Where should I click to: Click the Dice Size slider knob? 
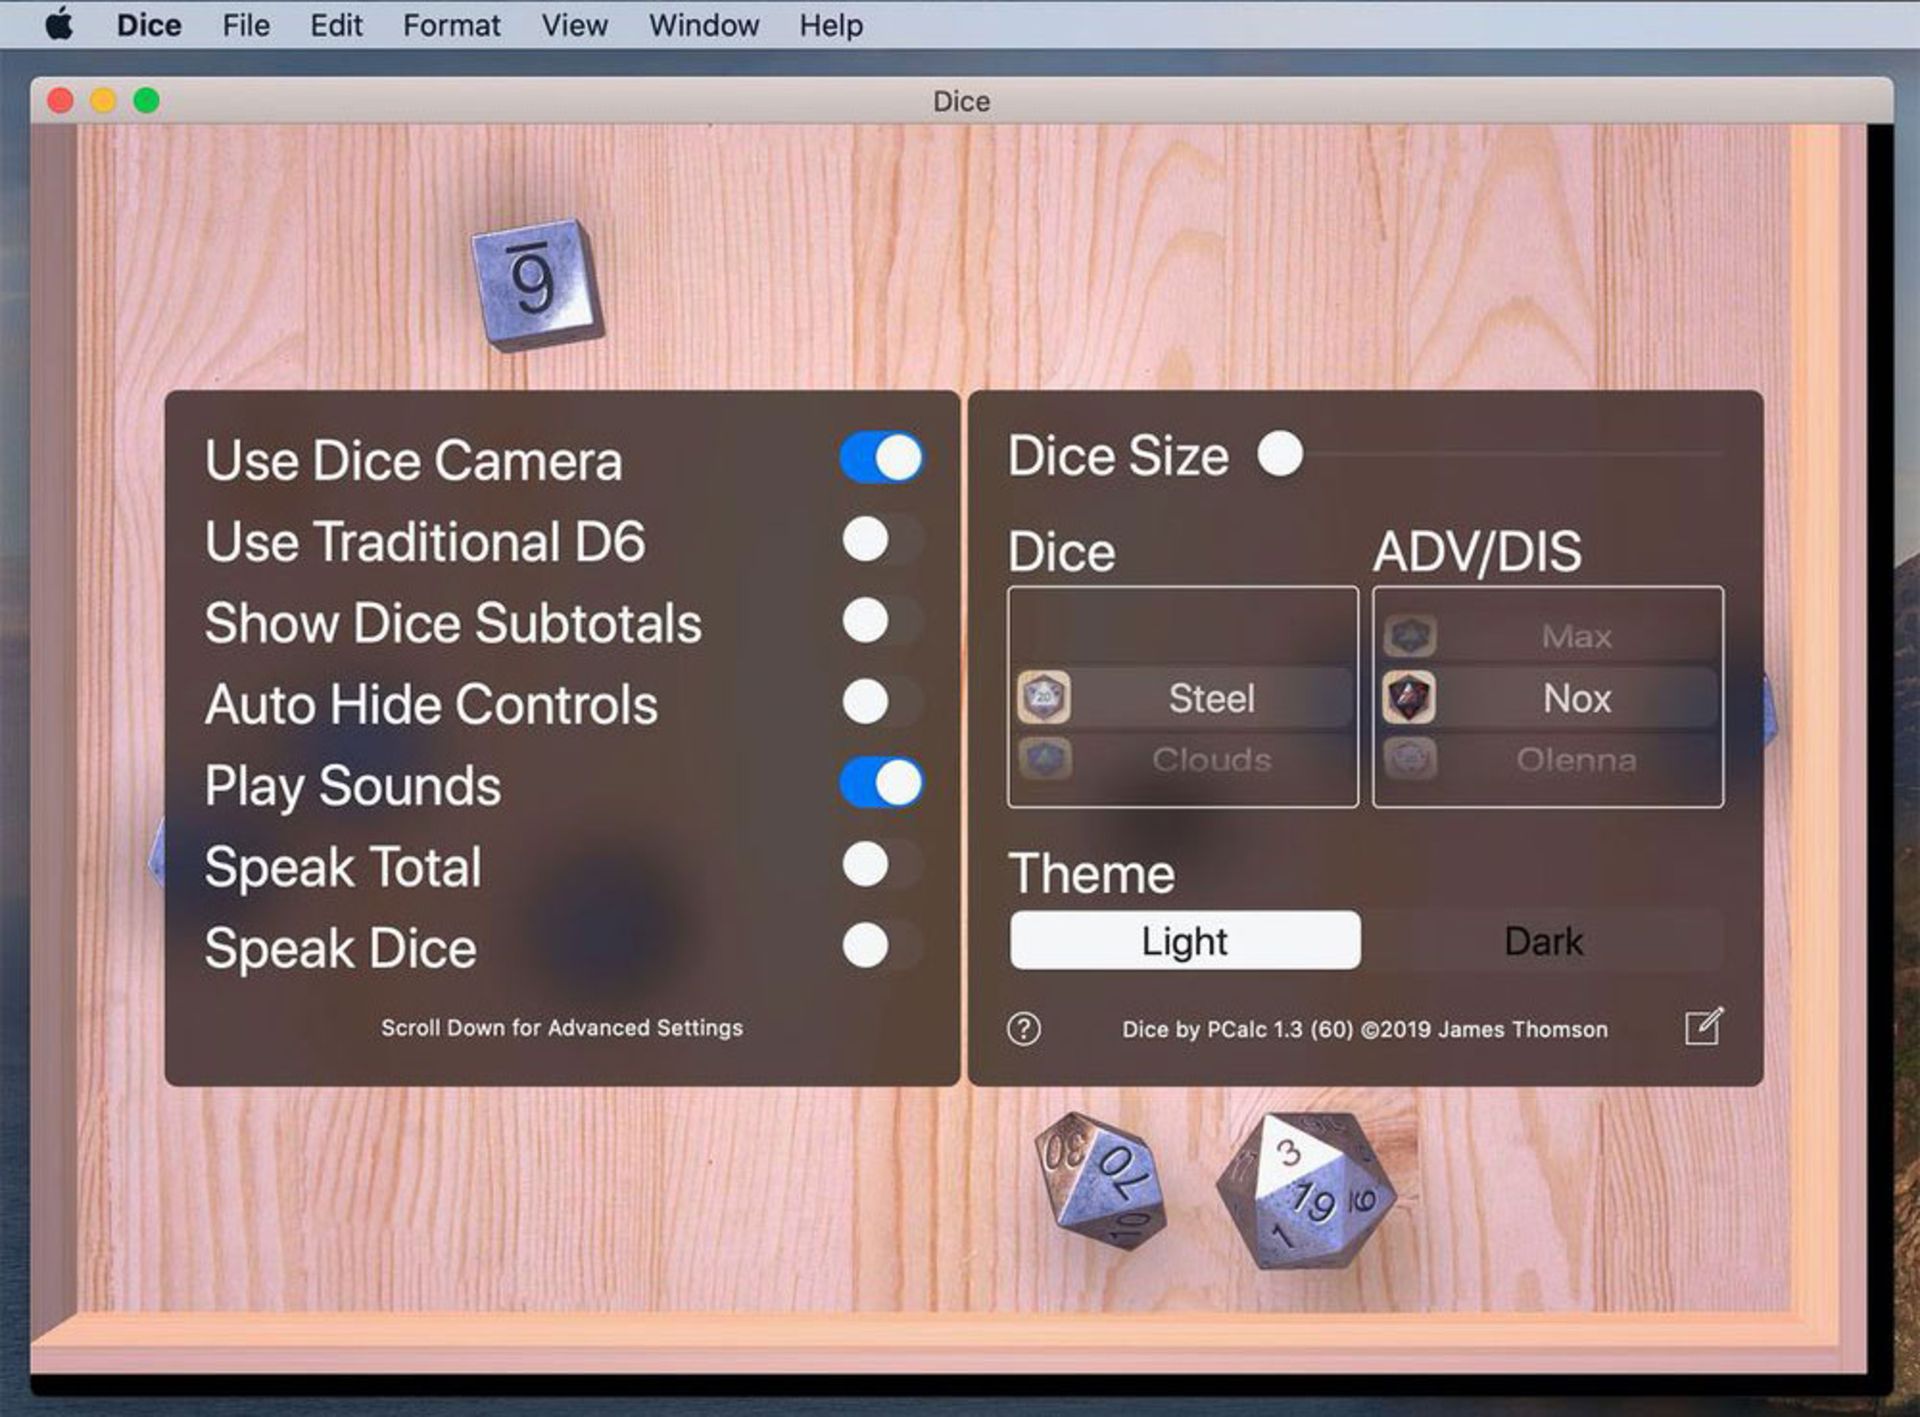click(x=1280, y=454)
